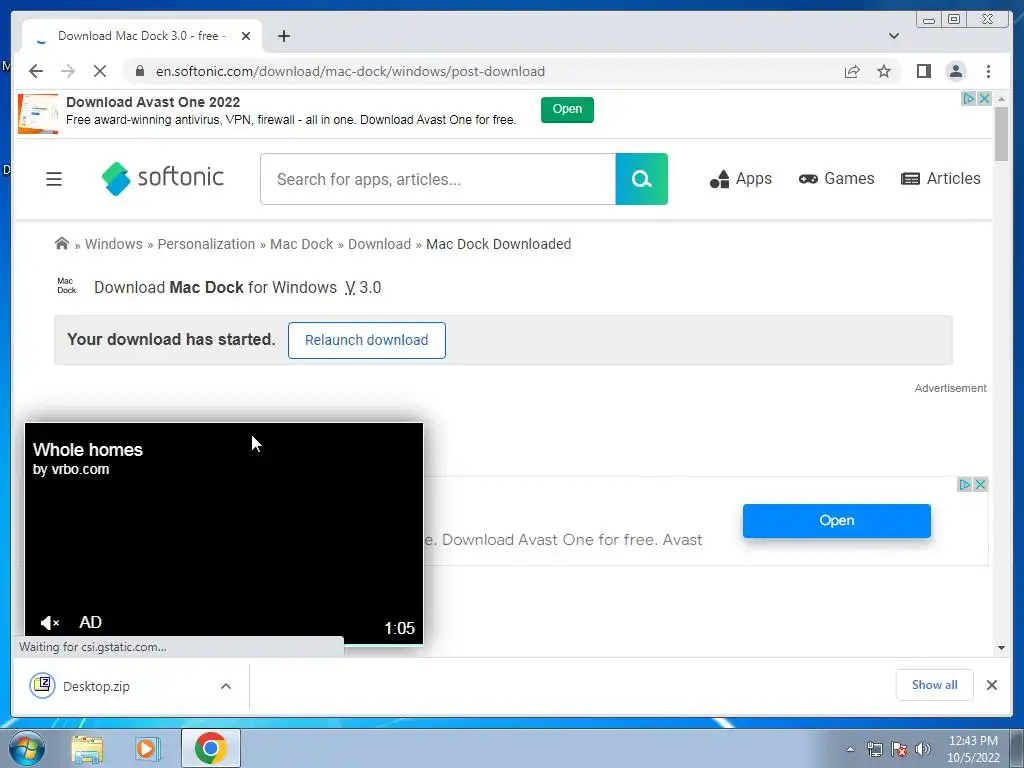Click the home breadcrumb icon
This screenshot has width=1024, height=768.
(x=61, y=244)
